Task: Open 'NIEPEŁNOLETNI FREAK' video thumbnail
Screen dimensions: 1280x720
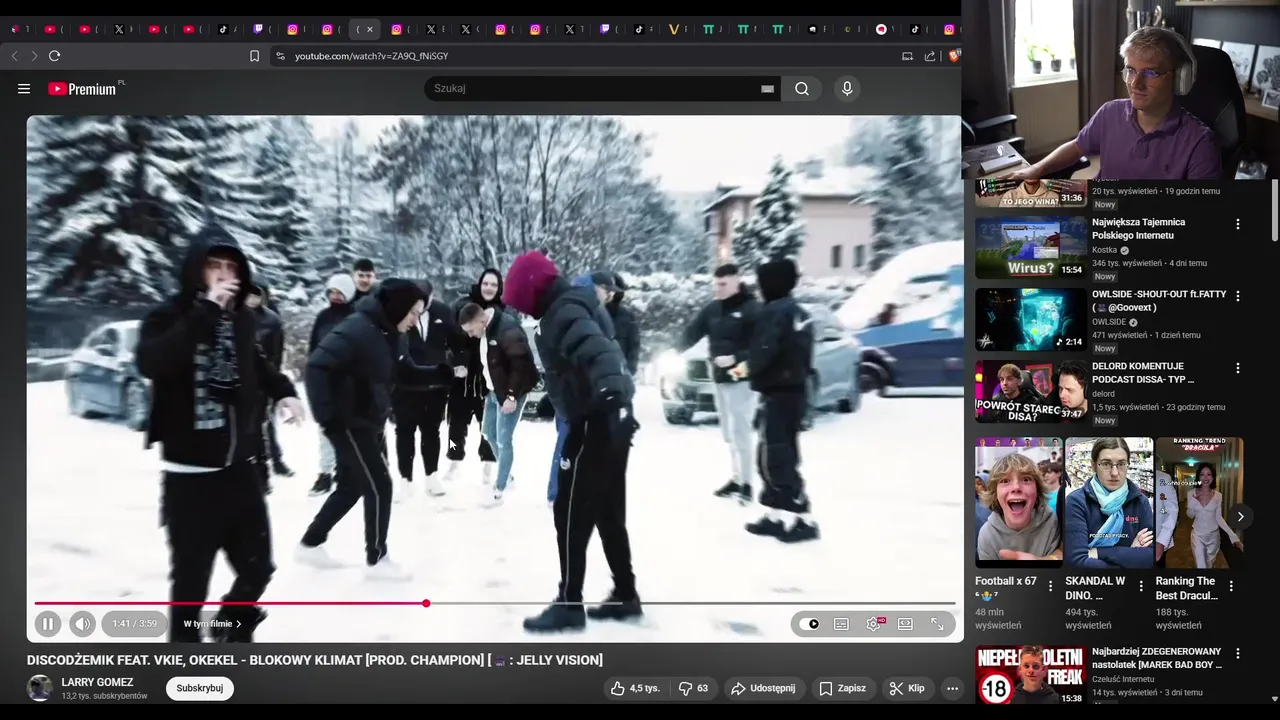Action: (x=1031, y=675)
